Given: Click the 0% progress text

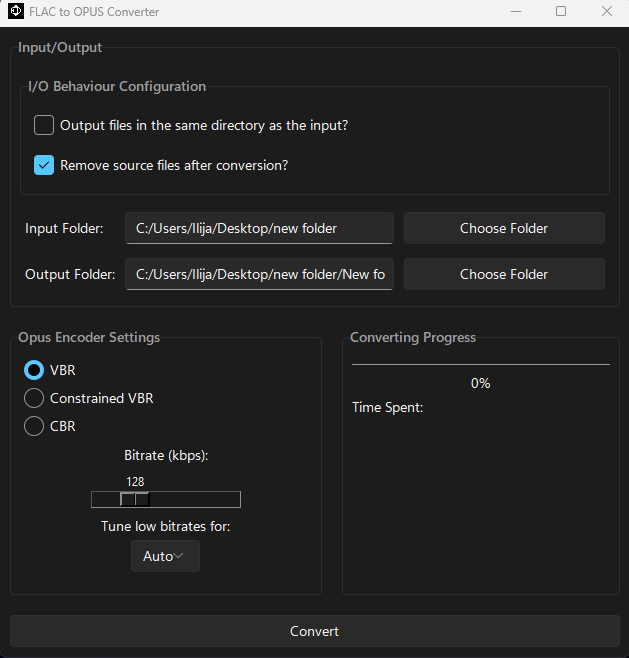Looking at the screenshot, I should click(x=480, y=383).
